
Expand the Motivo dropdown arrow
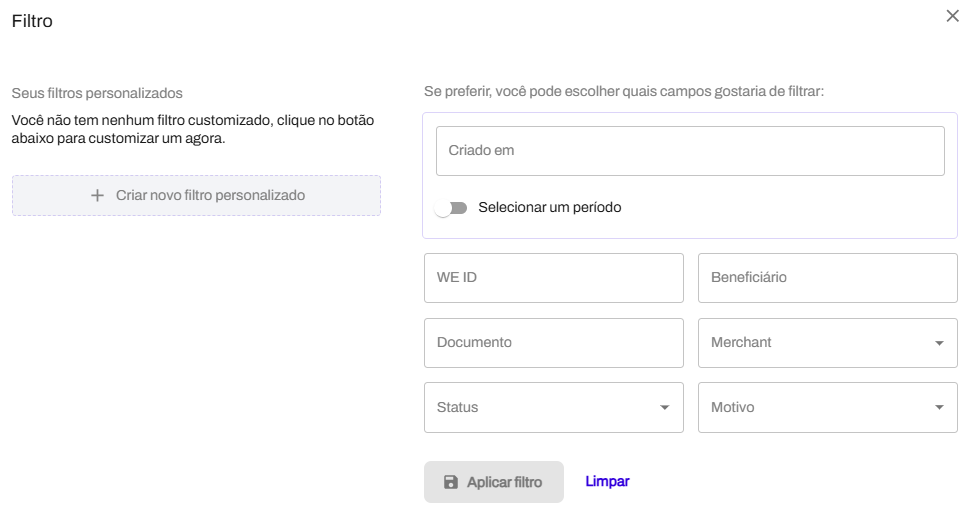[x=939, y=408]
